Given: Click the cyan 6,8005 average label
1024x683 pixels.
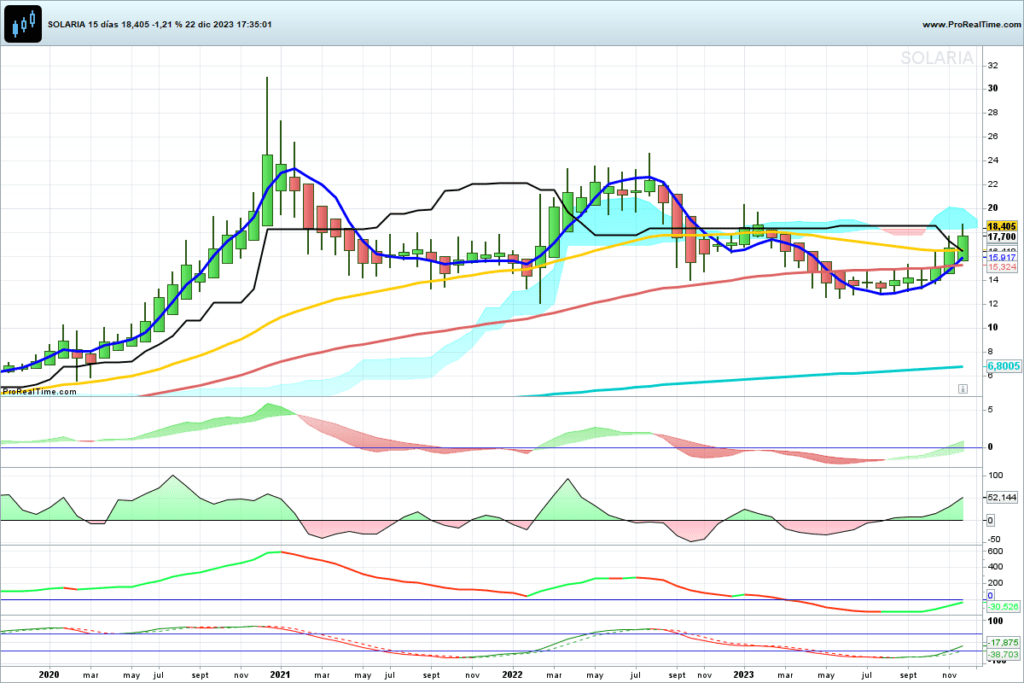Looking at the screenshot, I should pos(1003,366).
